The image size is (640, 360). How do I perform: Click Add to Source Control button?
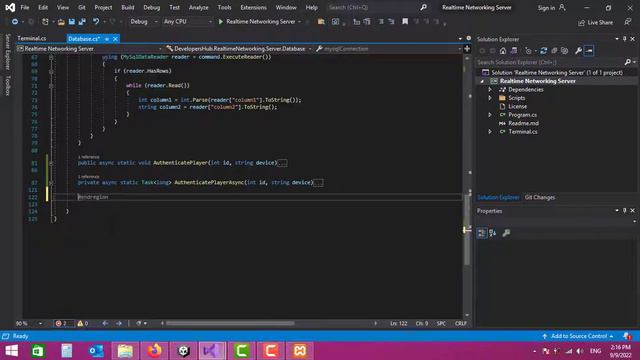(x=578, y=336)
